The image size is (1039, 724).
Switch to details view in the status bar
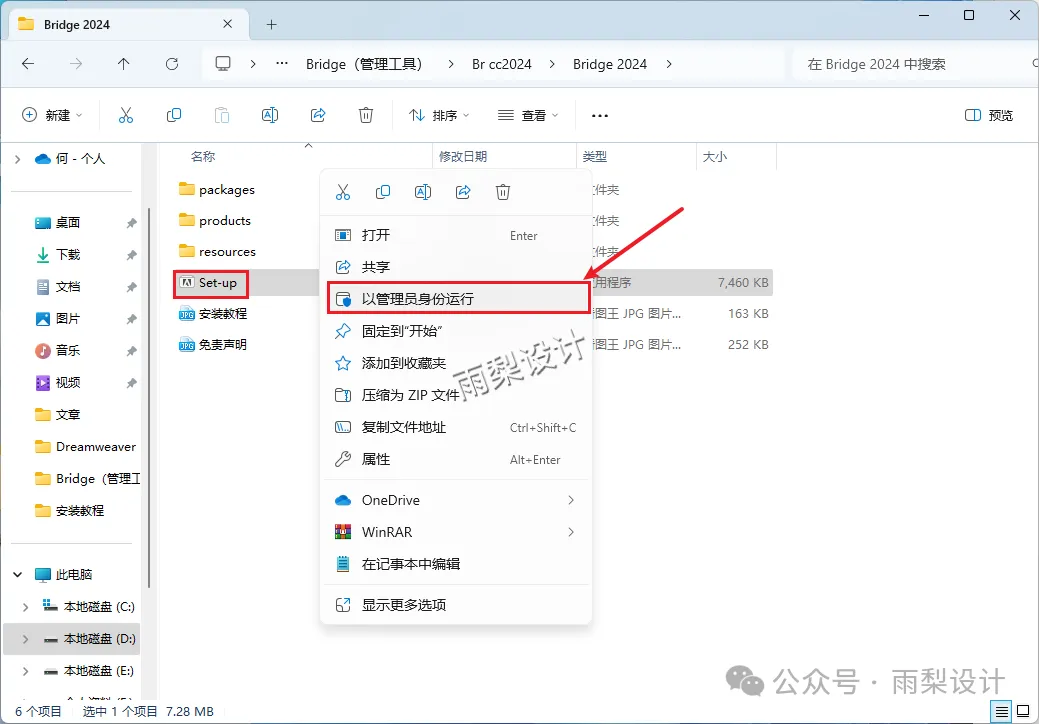coord(1002,712)
